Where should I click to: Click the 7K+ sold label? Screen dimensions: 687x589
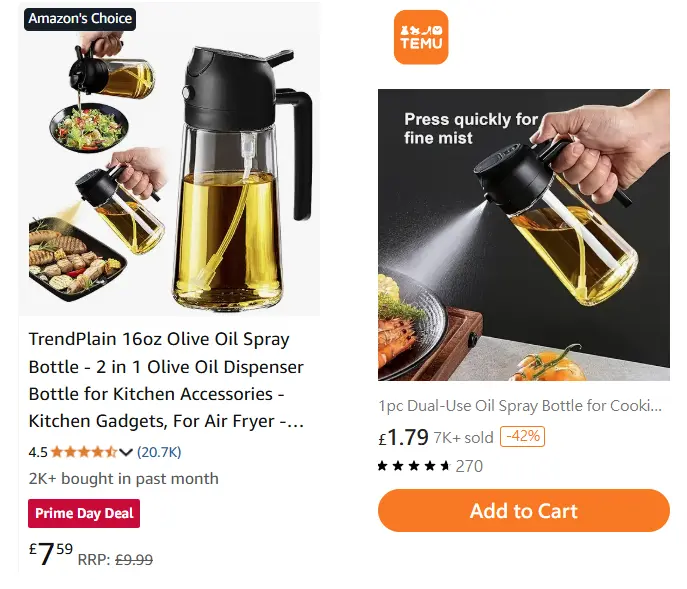(464, 437)
